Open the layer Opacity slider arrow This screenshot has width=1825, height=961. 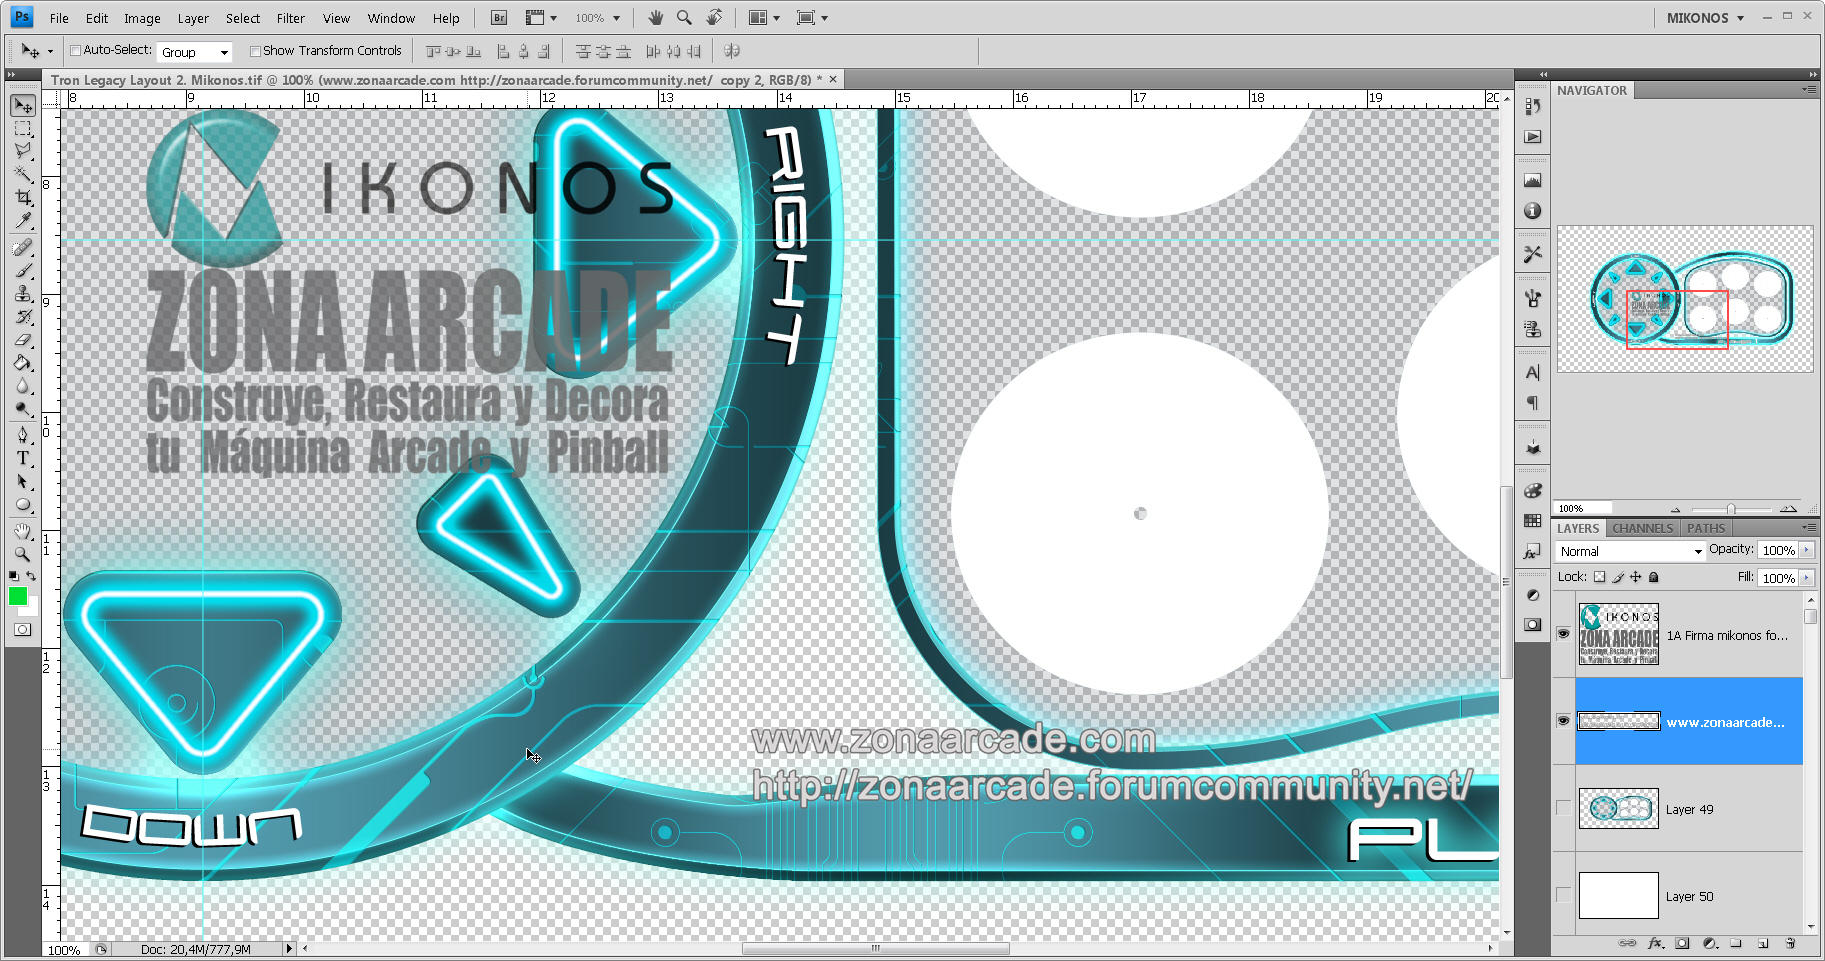click(1806, 550)
